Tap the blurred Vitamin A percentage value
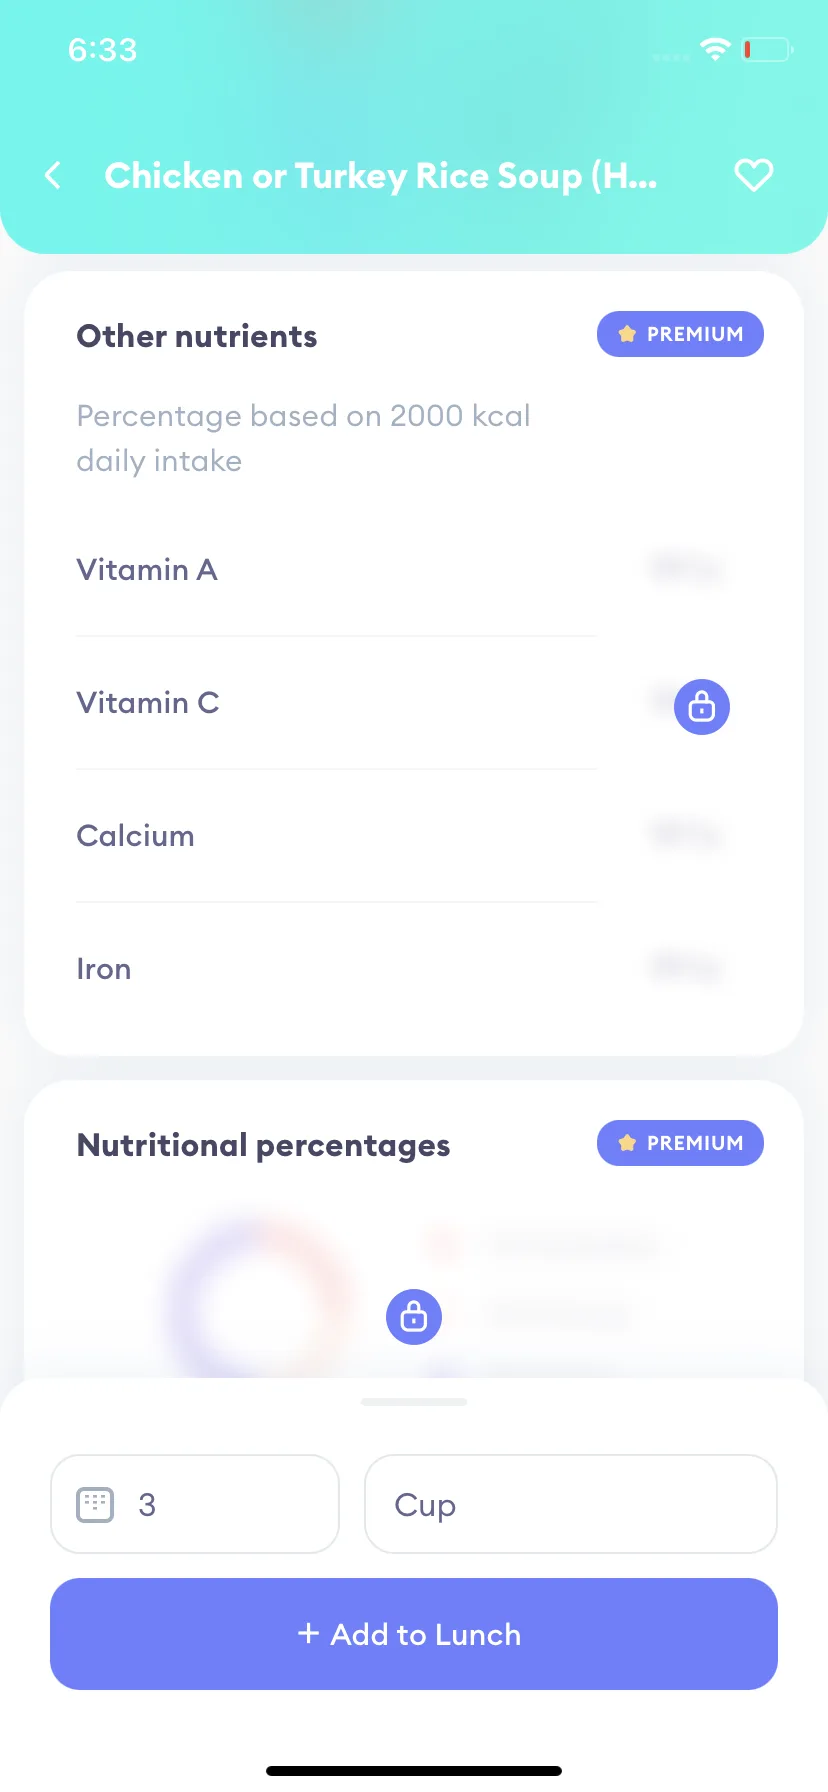 click(x=686, y=569)
